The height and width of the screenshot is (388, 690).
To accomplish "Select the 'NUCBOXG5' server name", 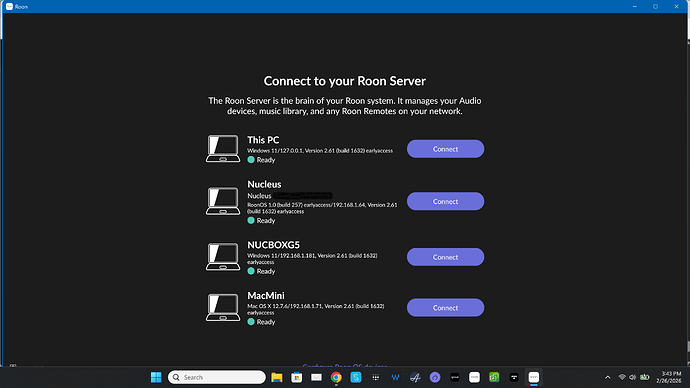I will point(273,245).
